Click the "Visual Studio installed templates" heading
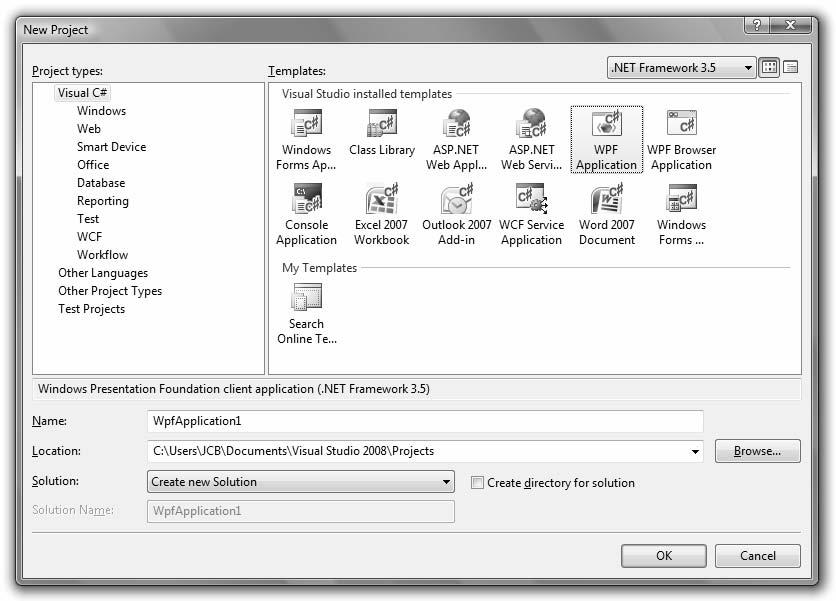The height and width of the screenshot is (601, 836). coord(367,94)
